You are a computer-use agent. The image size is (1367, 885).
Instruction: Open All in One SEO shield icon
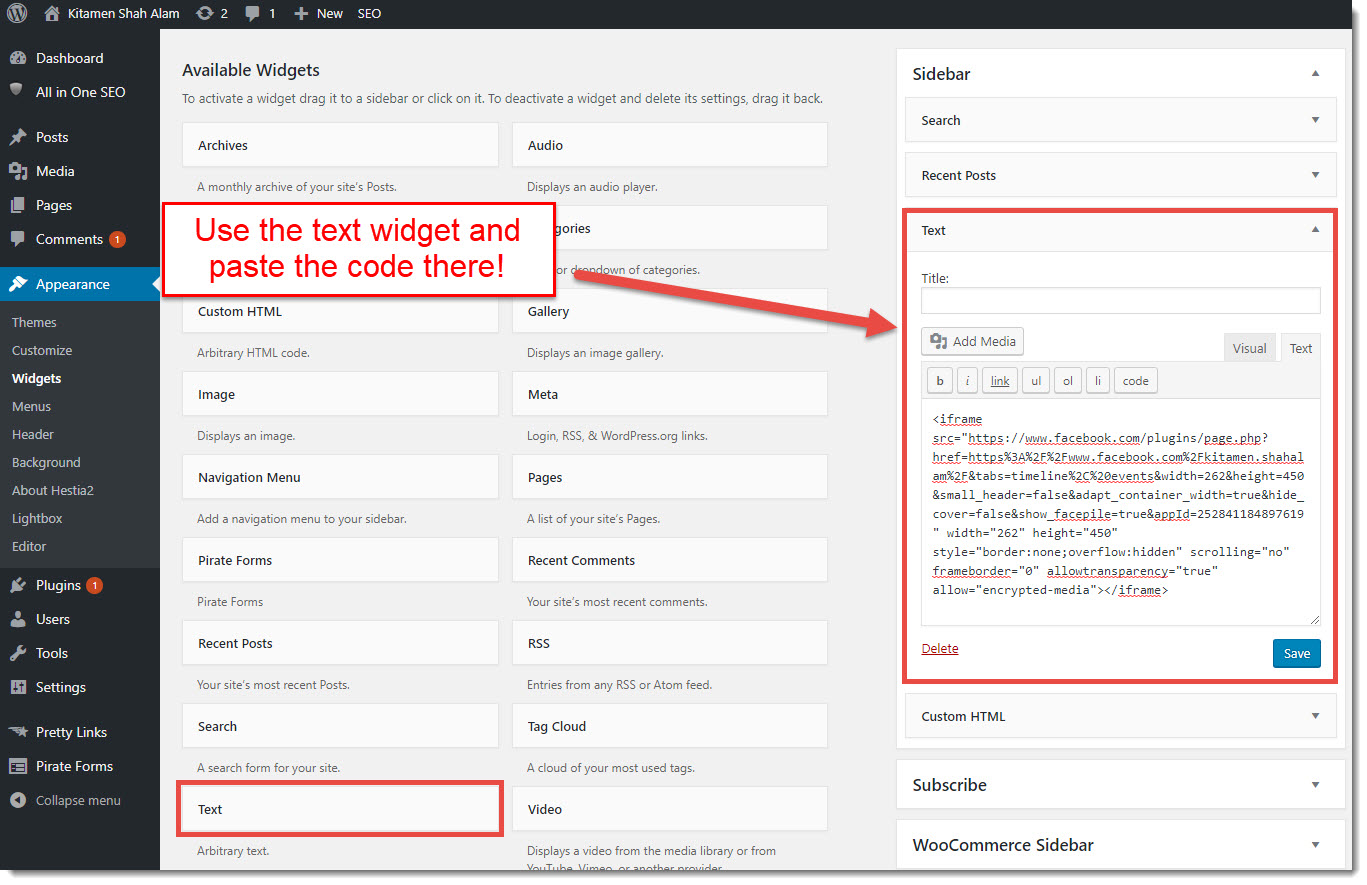[17, 91]
